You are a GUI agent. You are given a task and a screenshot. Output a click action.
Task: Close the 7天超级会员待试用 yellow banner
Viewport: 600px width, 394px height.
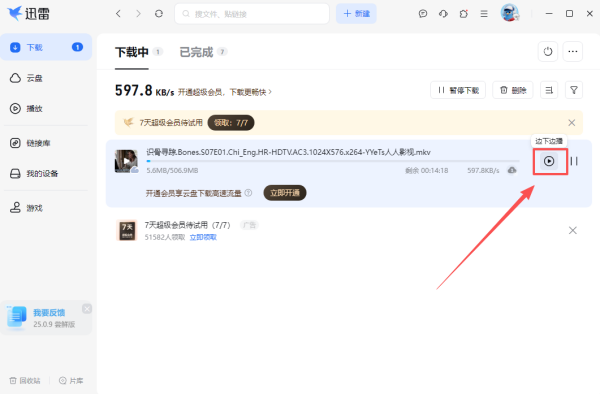[572, 123]
